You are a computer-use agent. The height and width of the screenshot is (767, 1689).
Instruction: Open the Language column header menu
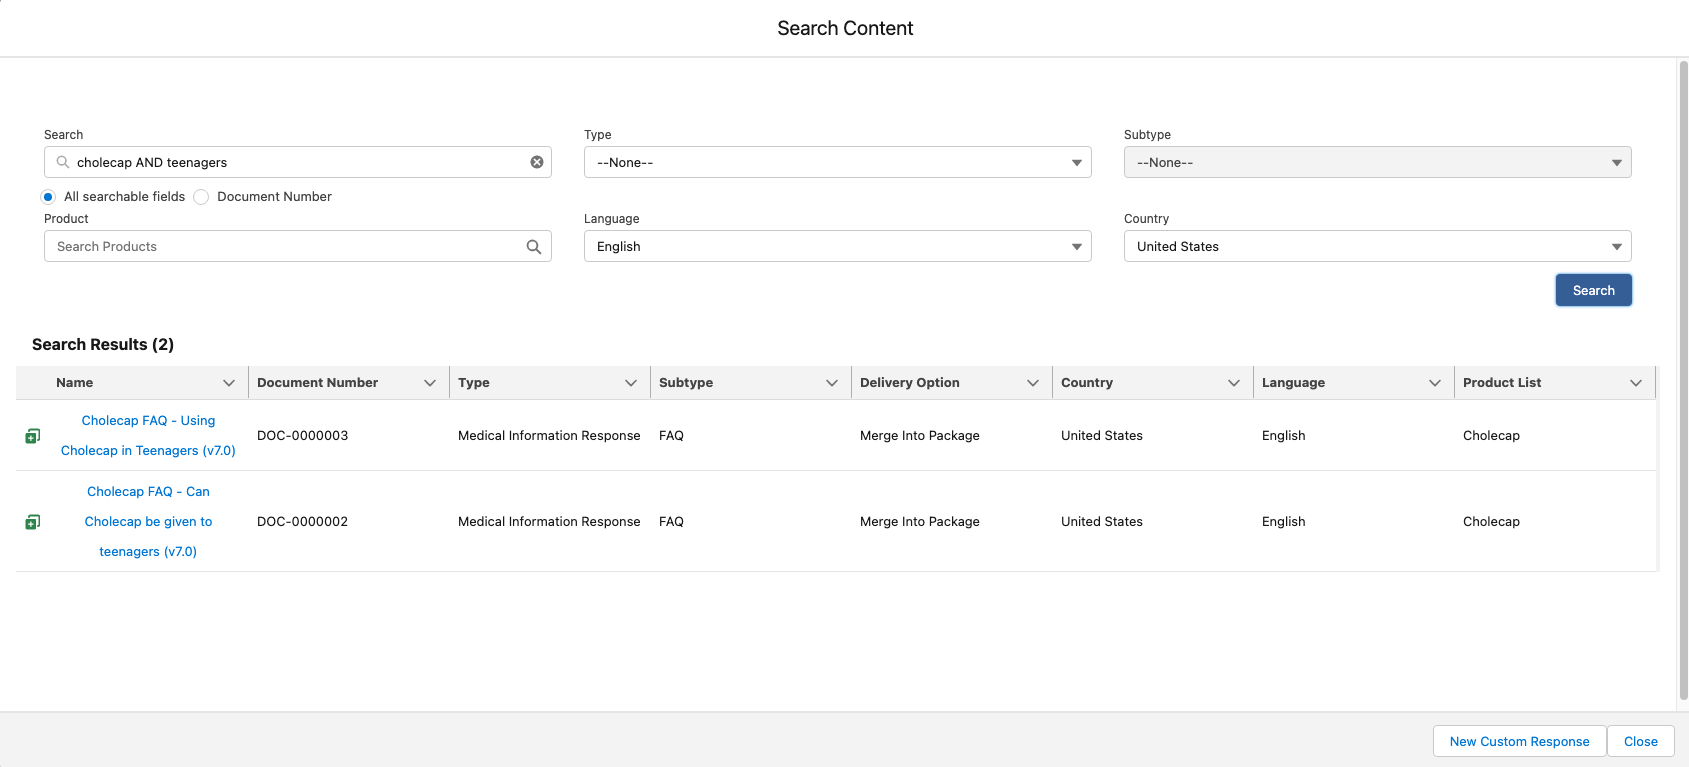pyautogui.click(x=1435, y=383)
